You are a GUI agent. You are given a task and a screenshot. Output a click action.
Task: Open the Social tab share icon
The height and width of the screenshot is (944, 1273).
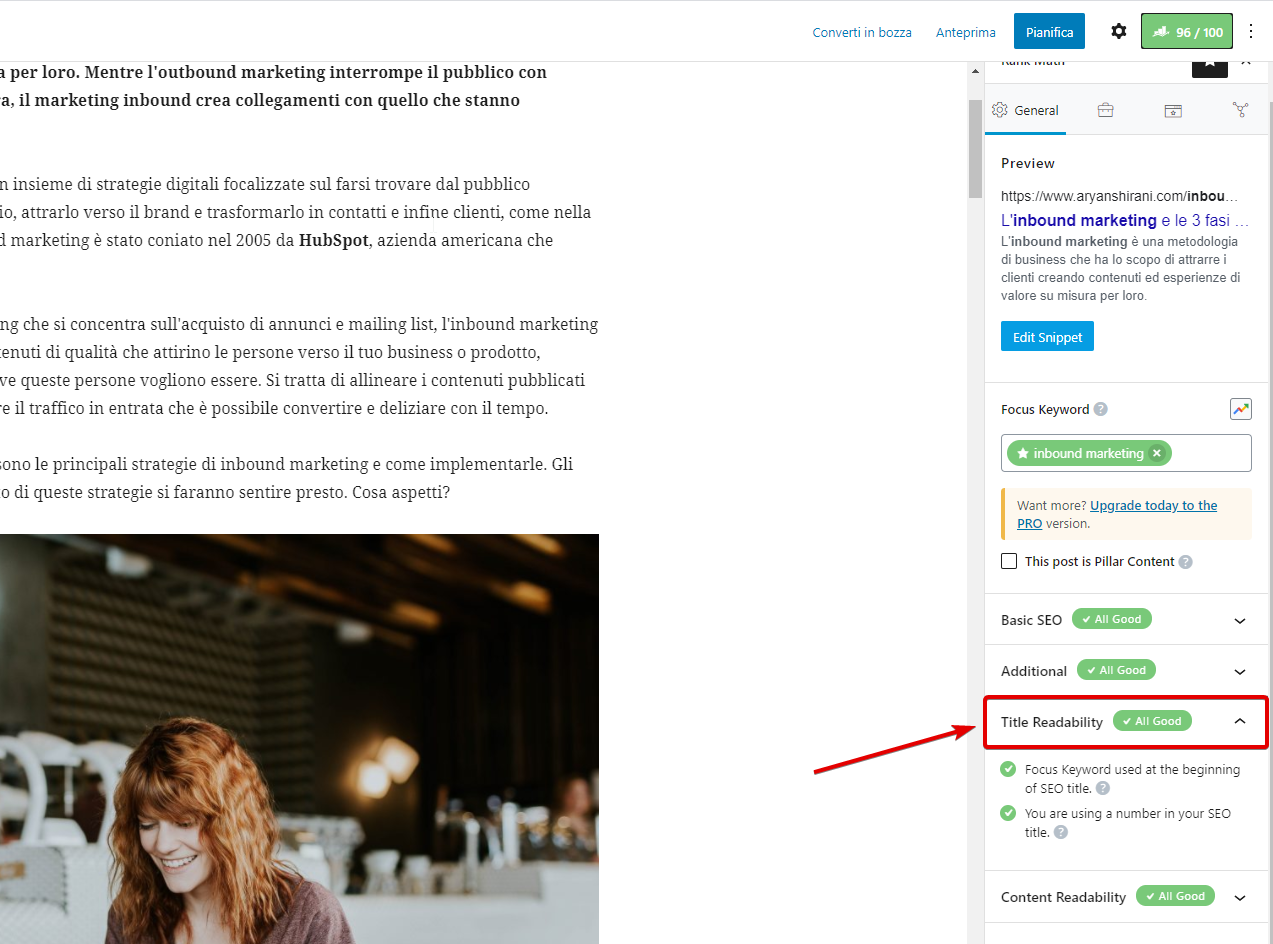1240,110
